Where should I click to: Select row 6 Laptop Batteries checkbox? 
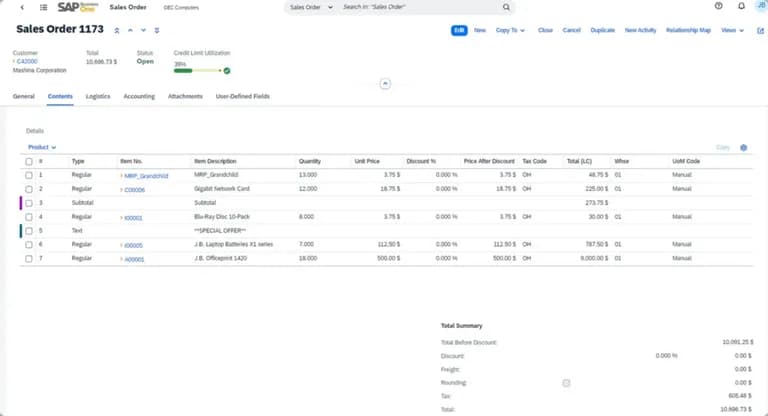tap(29, 245)
